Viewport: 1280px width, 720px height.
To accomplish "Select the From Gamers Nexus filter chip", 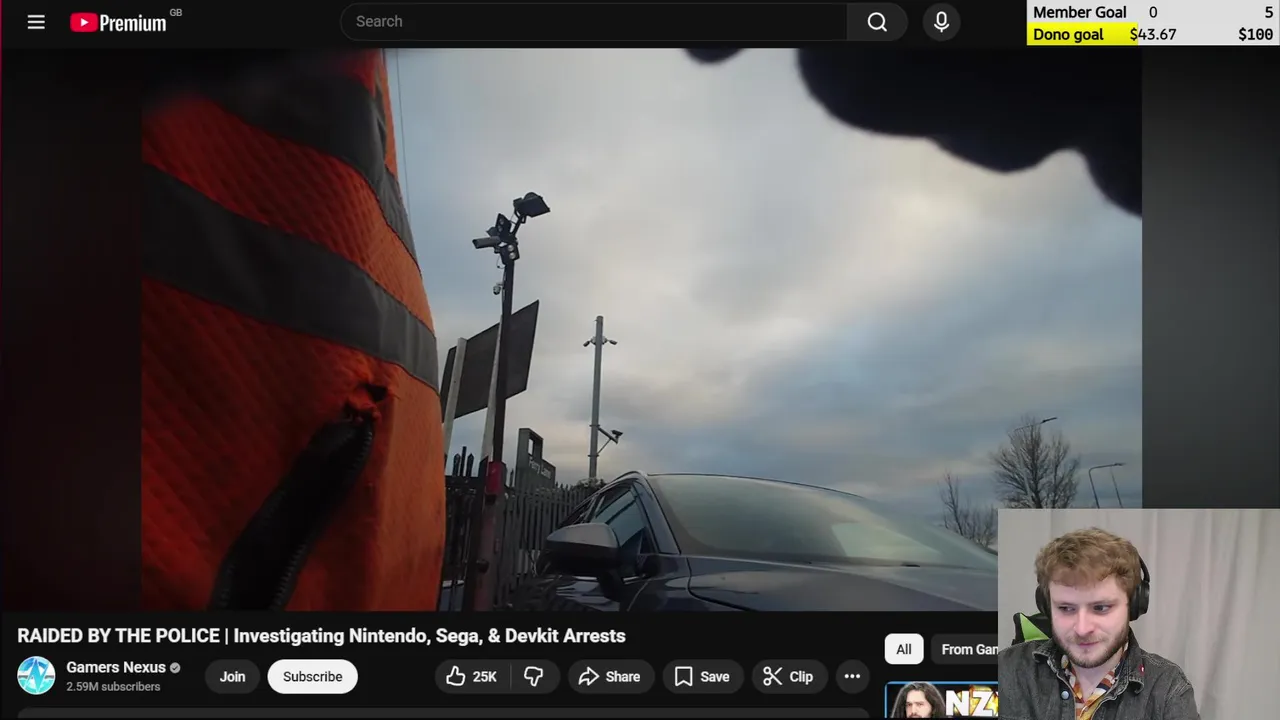I will pyautogui.click(x=965, y=649).
